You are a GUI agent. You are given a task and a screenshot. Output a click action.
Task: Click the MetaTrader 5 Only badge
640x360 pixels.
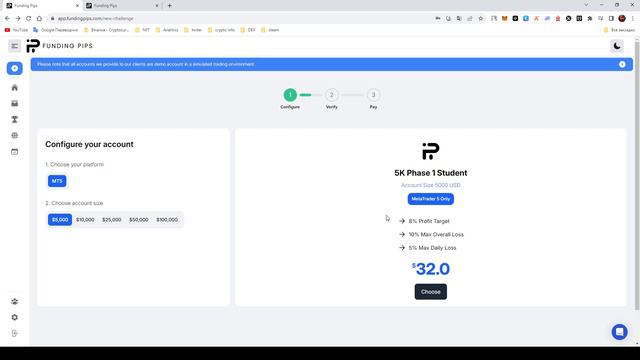coord(431,199)
